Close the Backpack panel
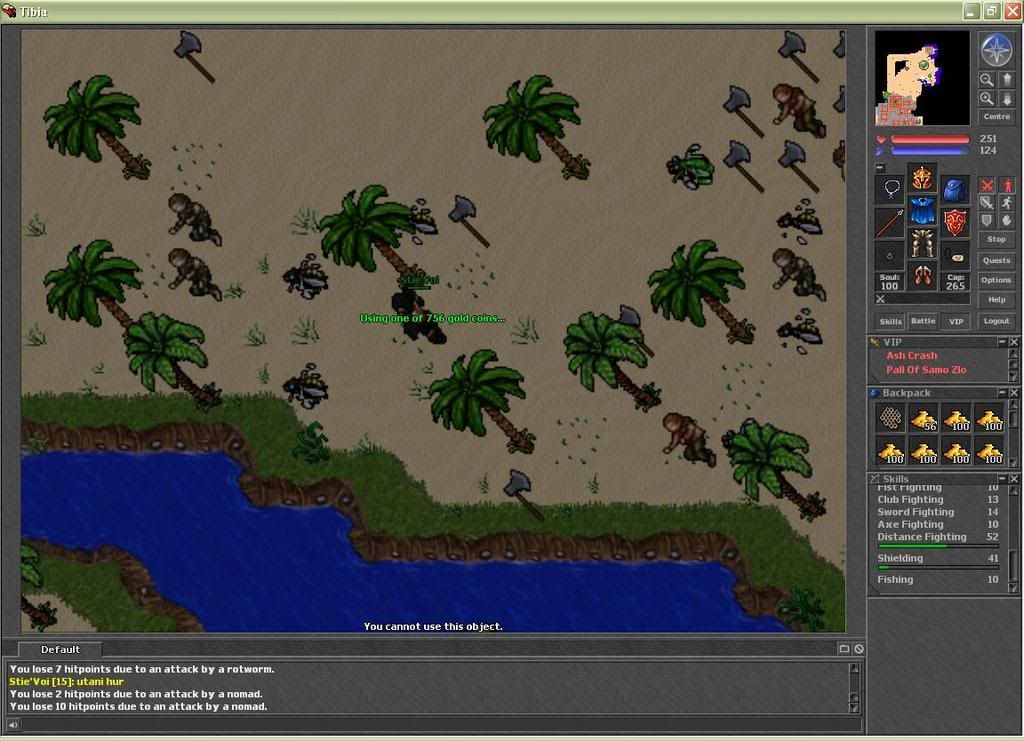Screen dimensions: 1024x741 click(x=1014, y=392)
